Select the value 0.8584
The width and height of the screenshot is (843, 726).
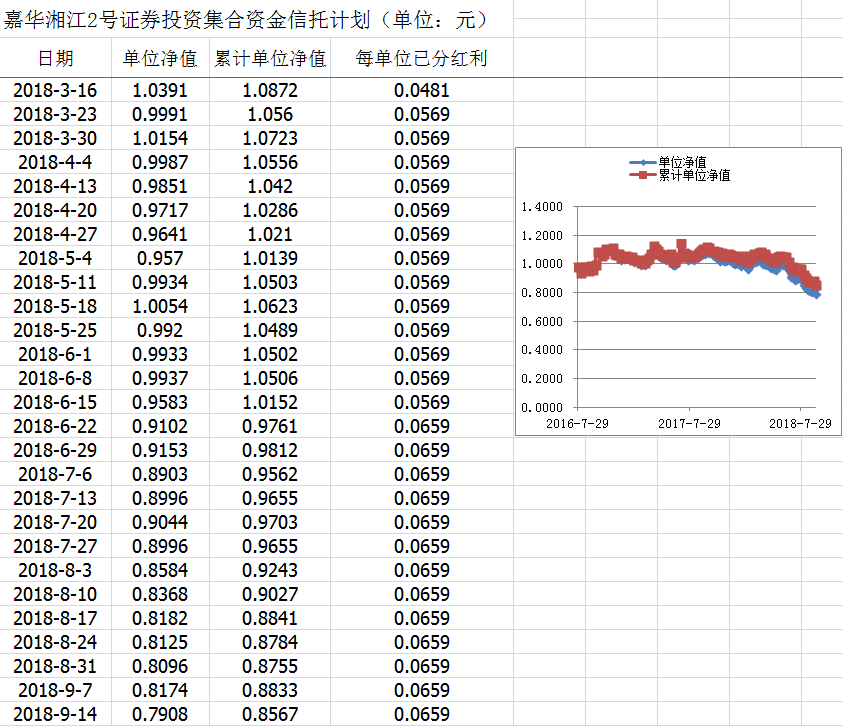(160, 571)
